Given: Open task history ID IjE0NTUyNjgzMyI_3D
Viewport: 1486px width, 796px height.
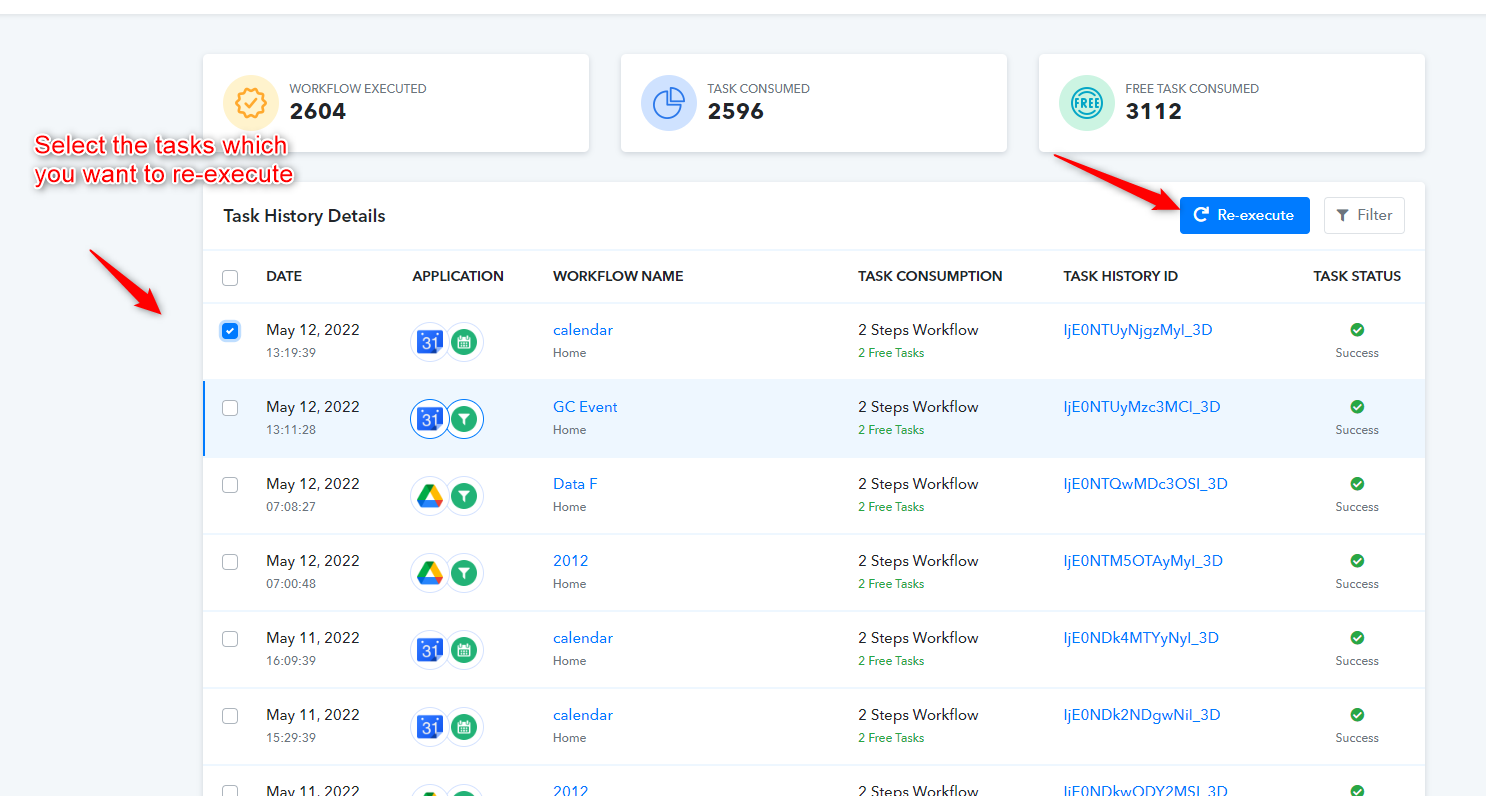Looking at the screenshot, I should coord(1138,330).
